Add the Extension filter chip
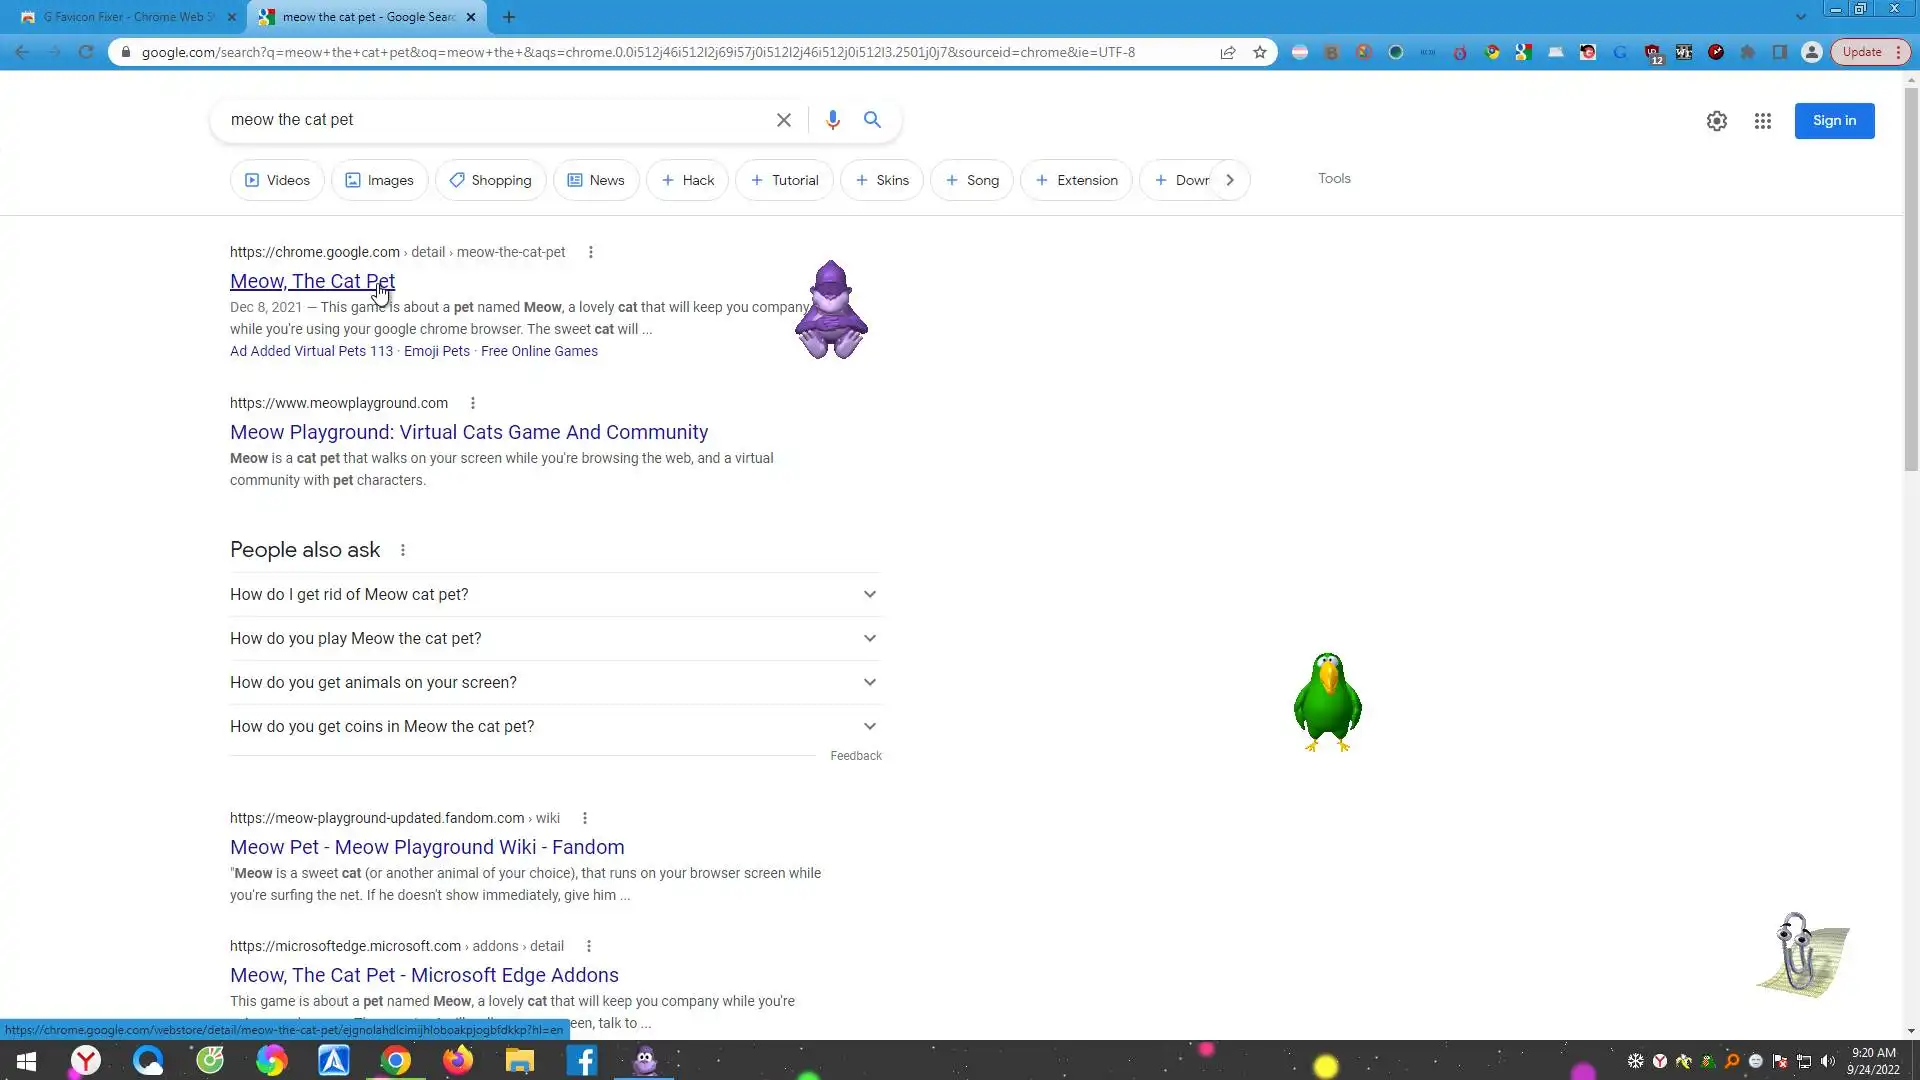Image resolution: width=1920 pixels, height=1080 pixels. (x=1076, y=180)
